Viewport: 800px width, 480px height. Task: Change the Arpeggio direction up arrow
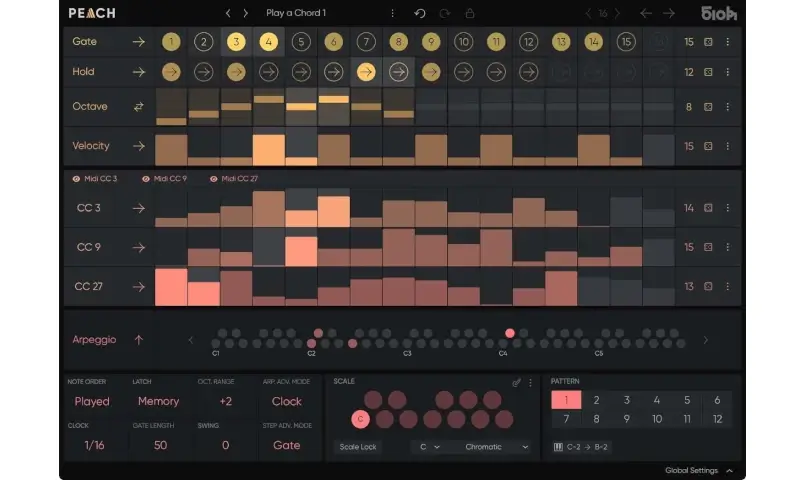point(138,340)
